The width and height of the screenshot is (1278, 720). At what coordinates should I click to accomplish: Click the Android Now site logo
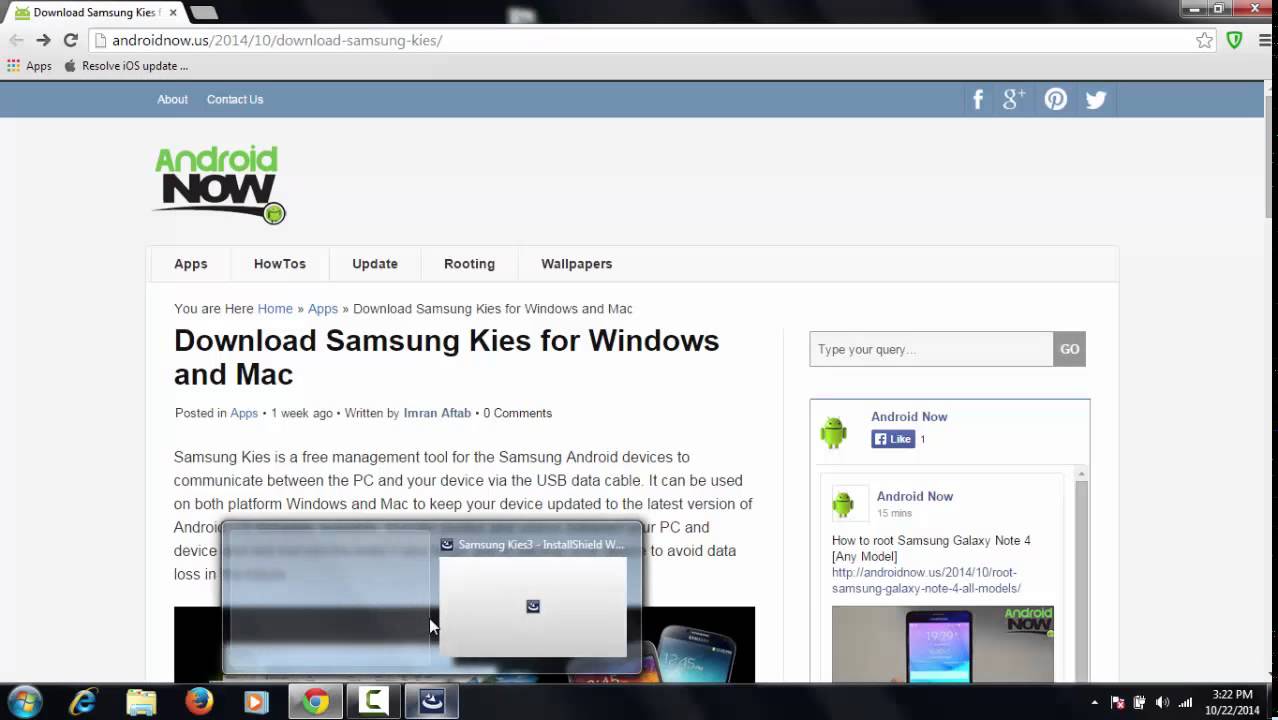(219, 184)
